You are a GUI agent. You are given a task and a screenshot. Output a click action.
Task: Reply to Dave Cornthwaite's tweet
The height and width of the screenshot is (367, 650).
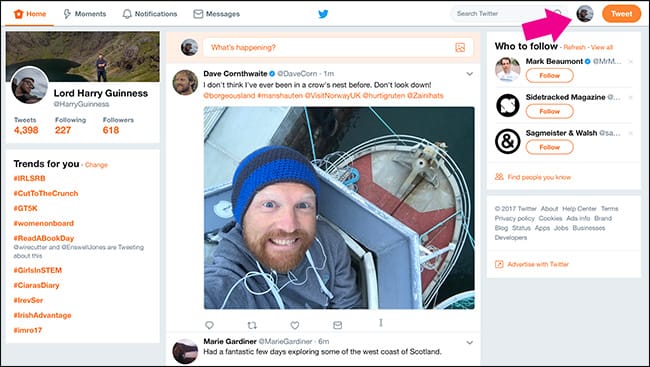click(209, 325)
